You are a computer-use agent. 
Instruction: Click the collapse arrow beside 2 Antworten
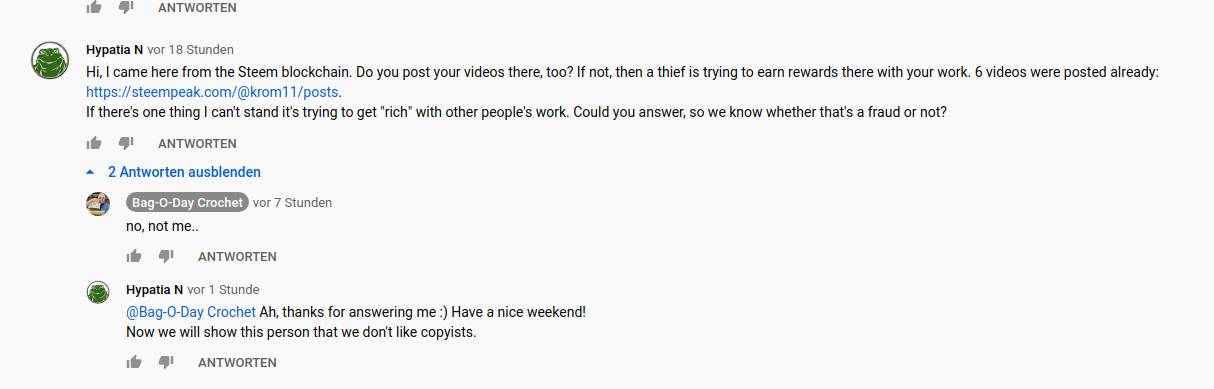click(x=91, y=172)
